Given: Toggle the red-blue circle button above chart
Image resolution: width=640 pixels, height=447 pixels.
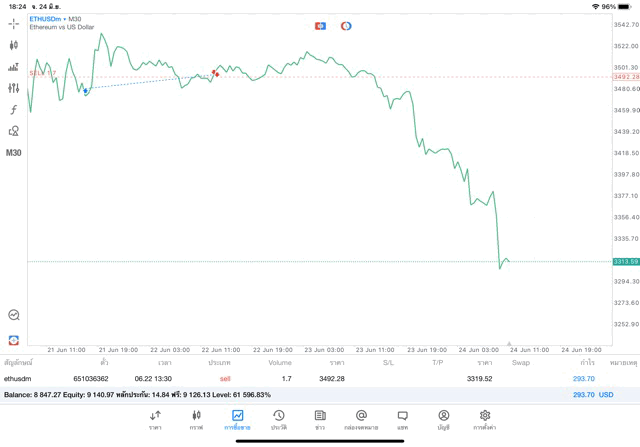Looking at the screenshot, I should (x=346, y=26).
